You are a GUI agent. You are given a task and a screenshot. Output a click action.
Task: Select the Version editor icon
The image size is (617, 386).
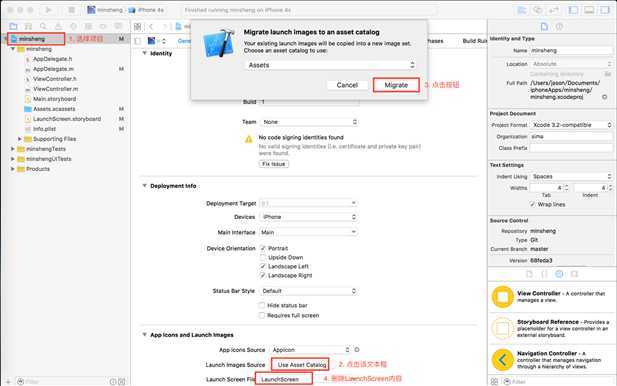pyautogui.click(x=553, y=10)
